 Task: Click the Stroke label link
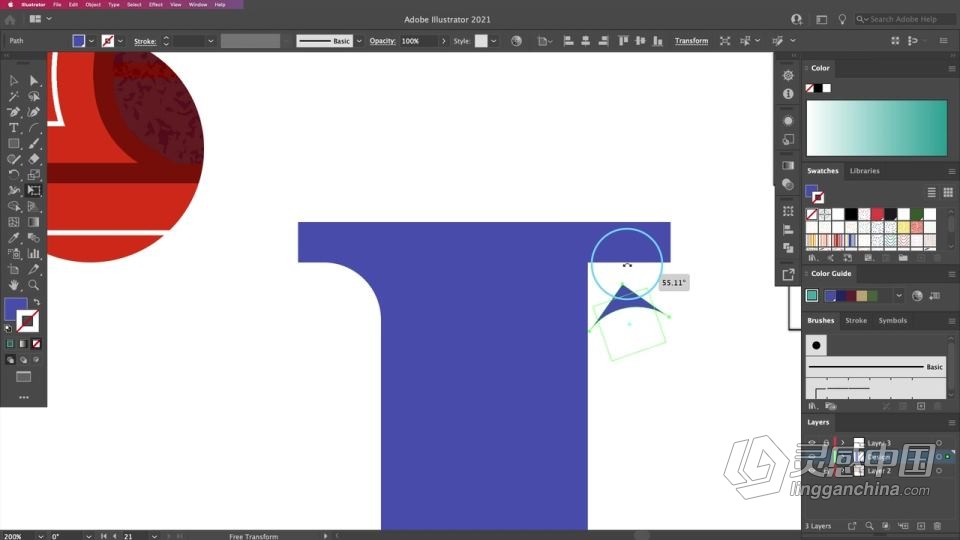point(145,41)
